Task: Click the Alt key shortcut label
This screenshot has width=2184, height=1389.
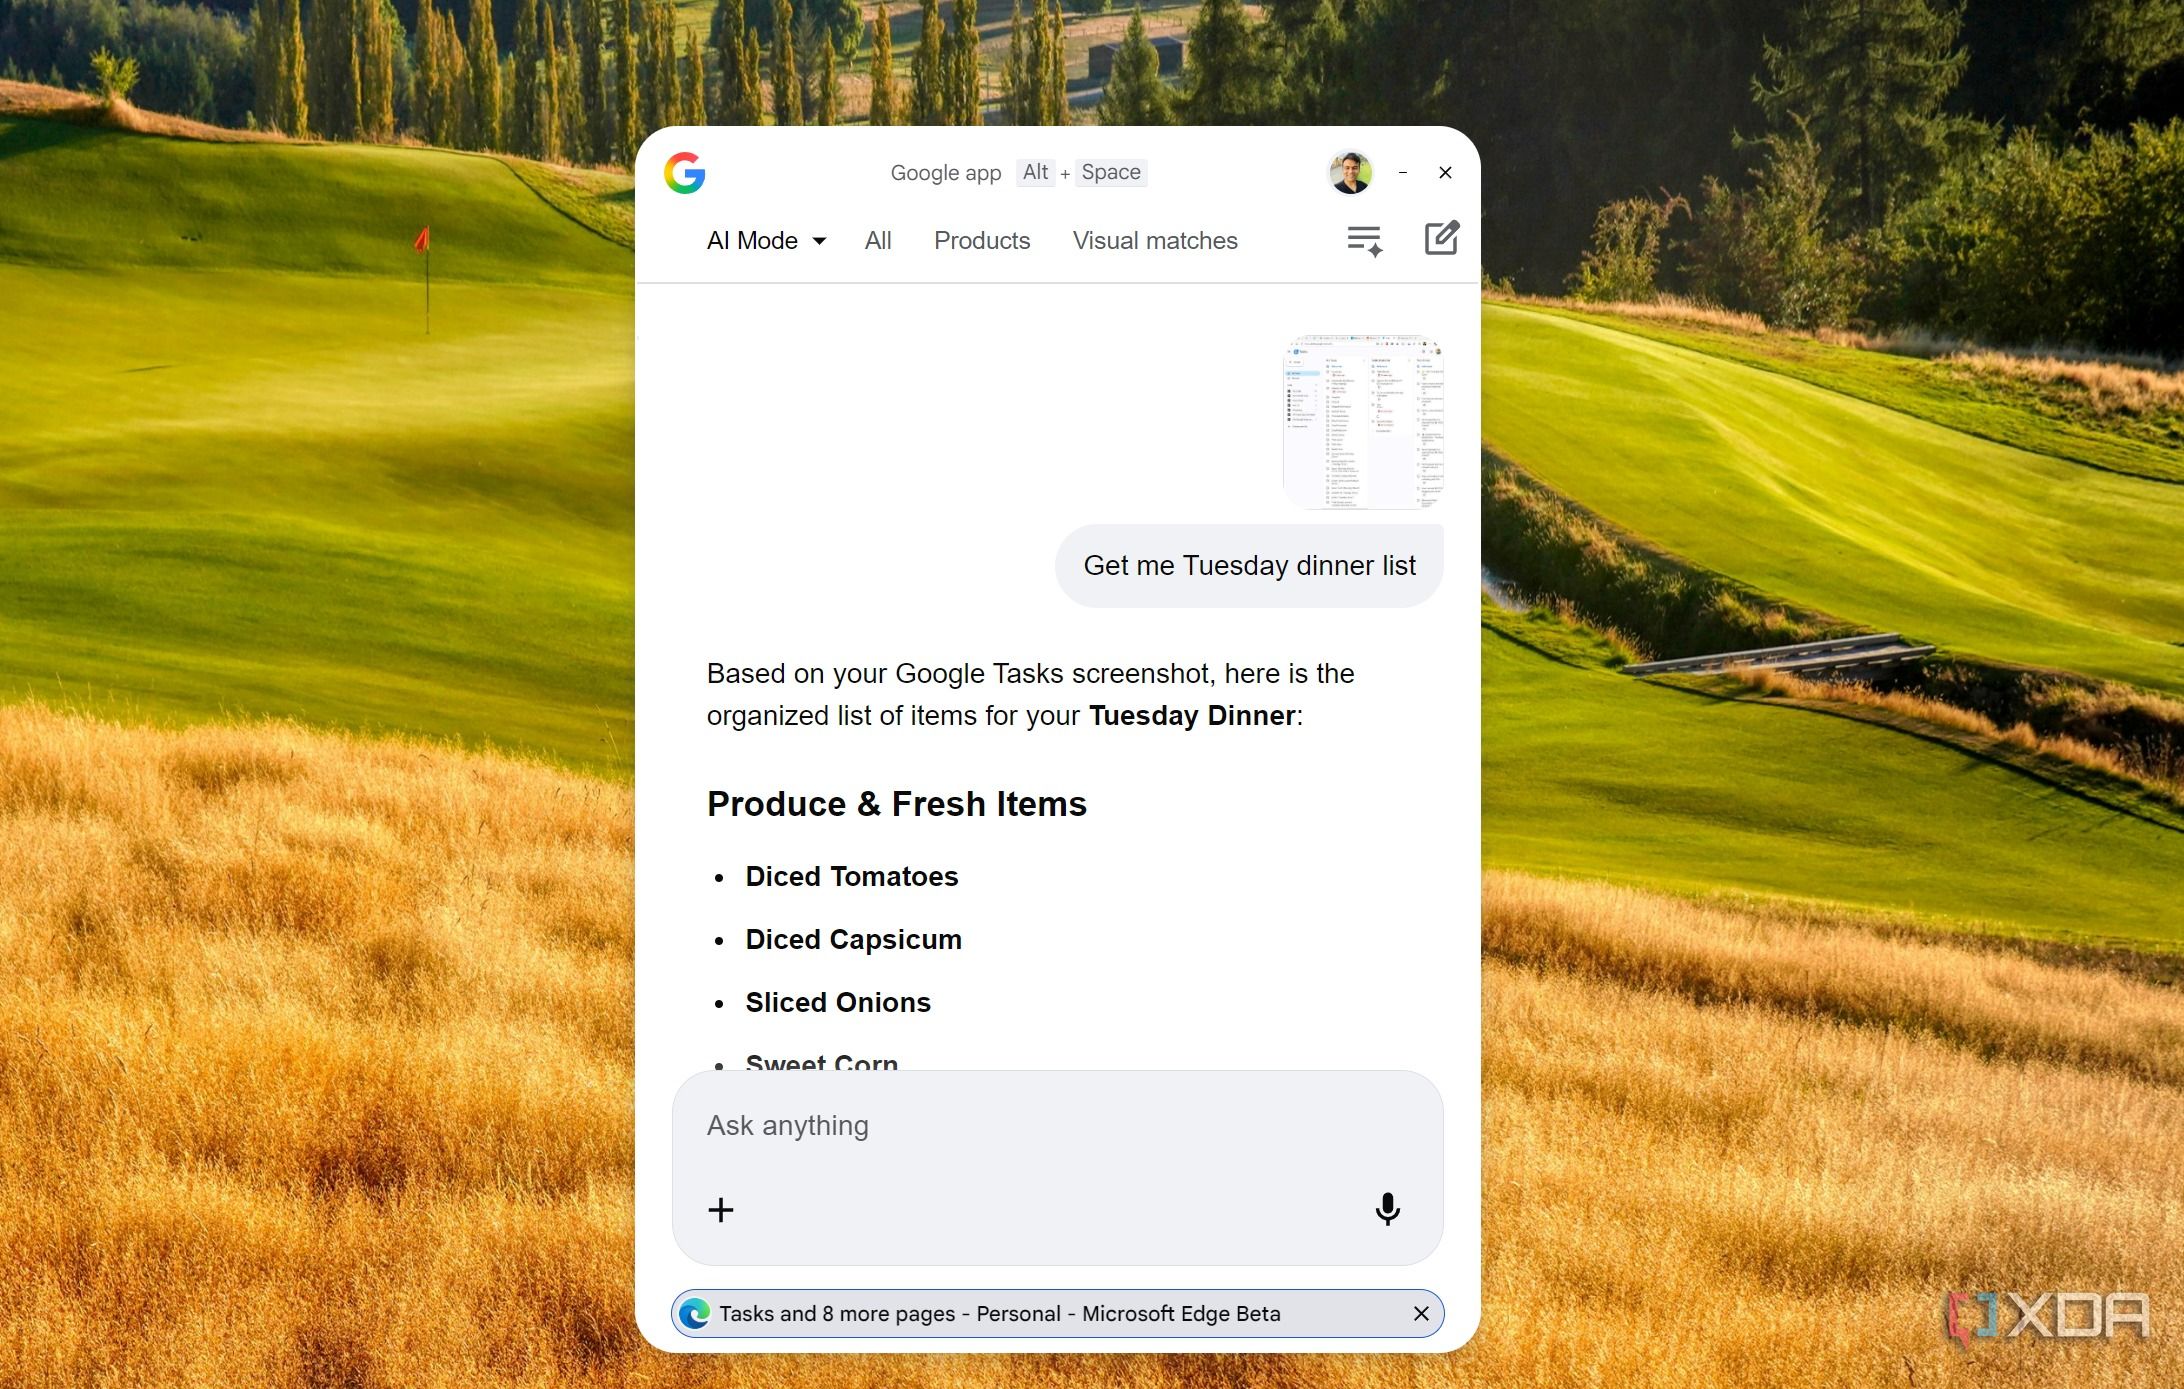Action: coord(1035,173)
